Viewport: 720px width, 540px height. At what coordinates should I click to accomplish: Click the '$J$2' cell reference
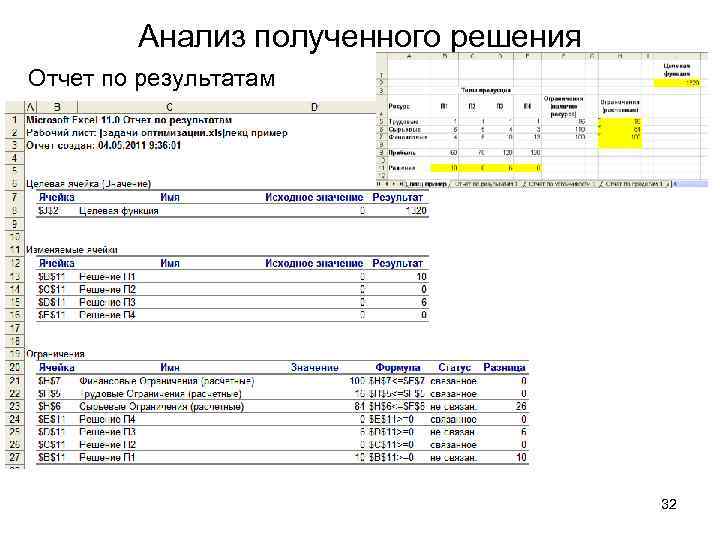pos(48,211)
